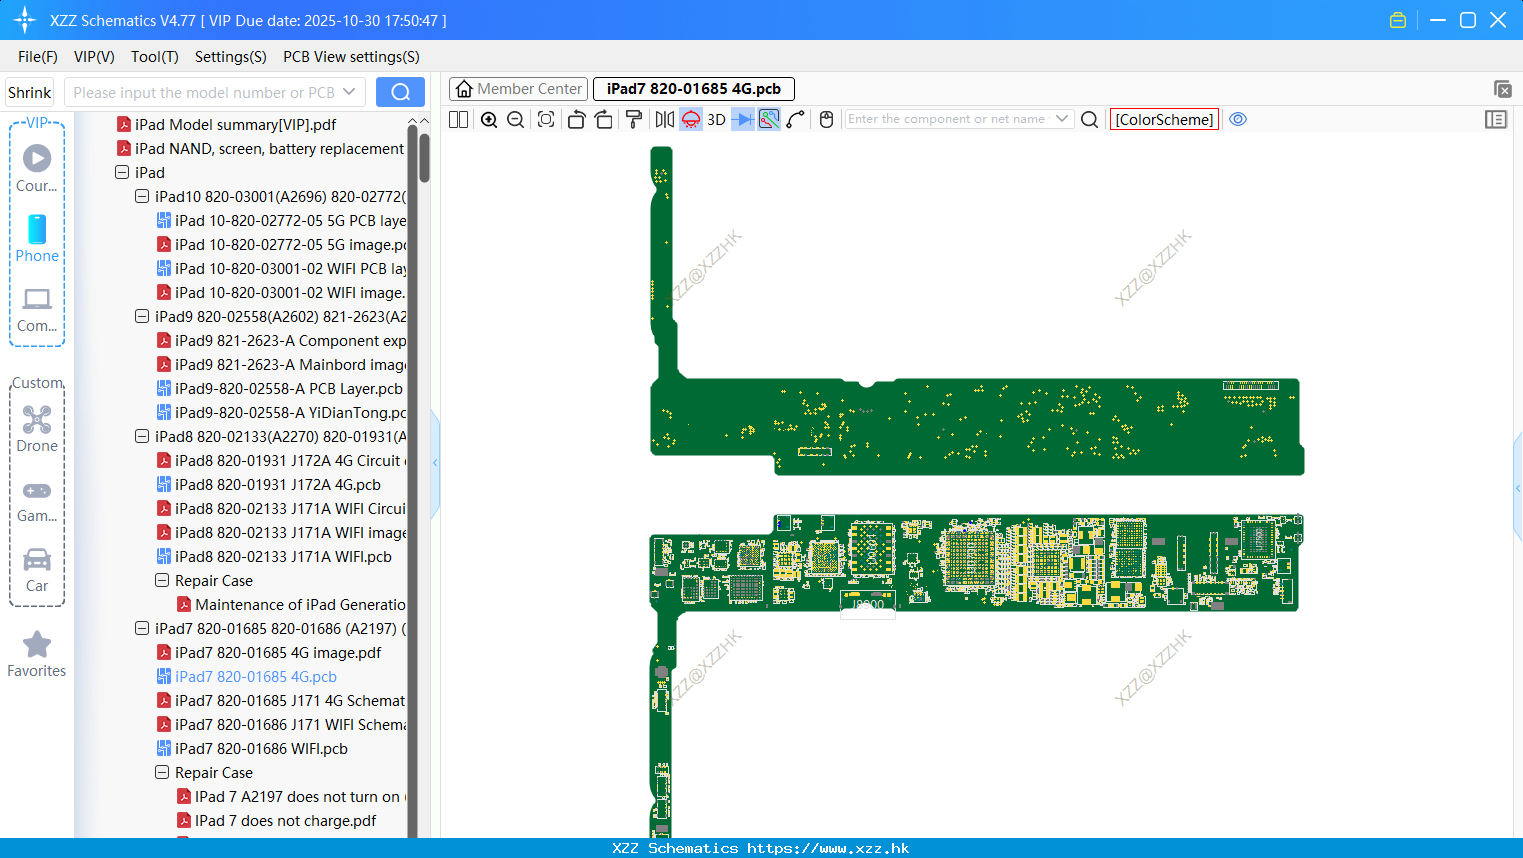Open the Courses category in the sidebar
1523x858 pixels.
point(37,168)
